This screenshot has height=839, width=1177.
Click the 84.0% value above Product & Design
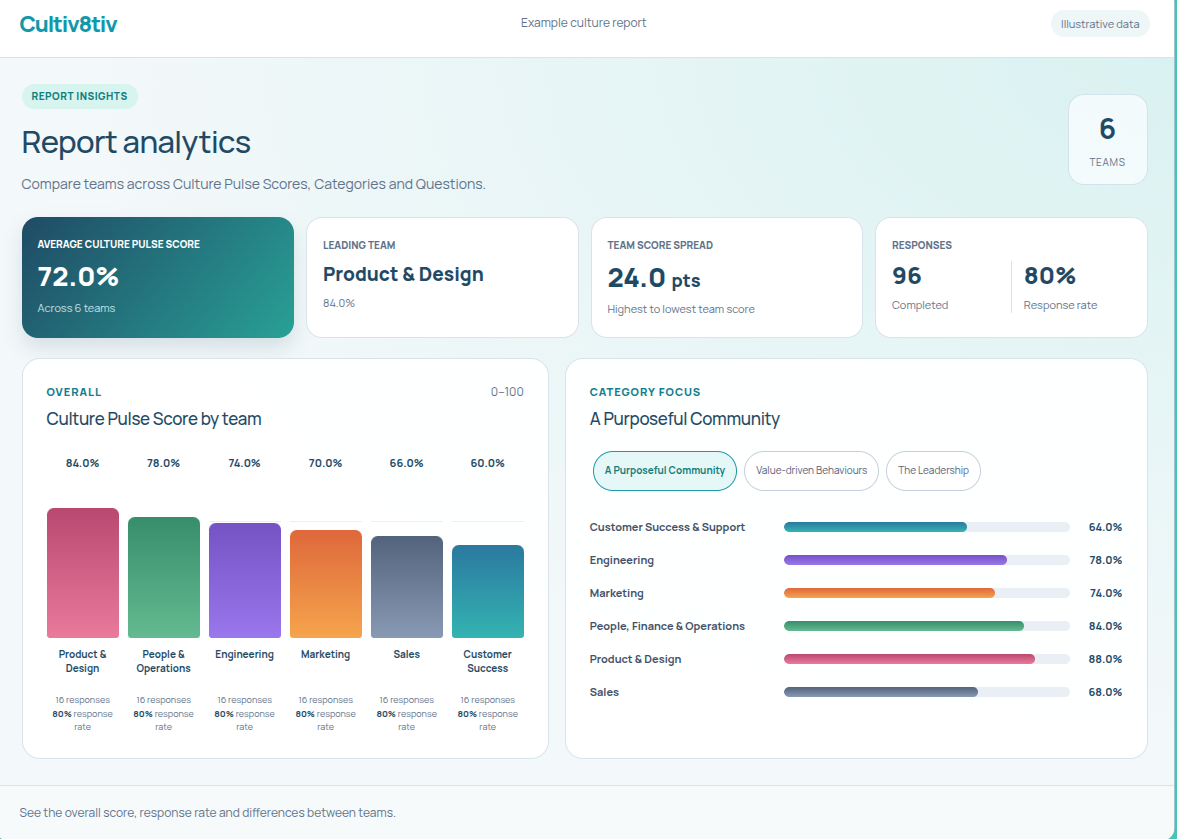[x=83, y=463]
